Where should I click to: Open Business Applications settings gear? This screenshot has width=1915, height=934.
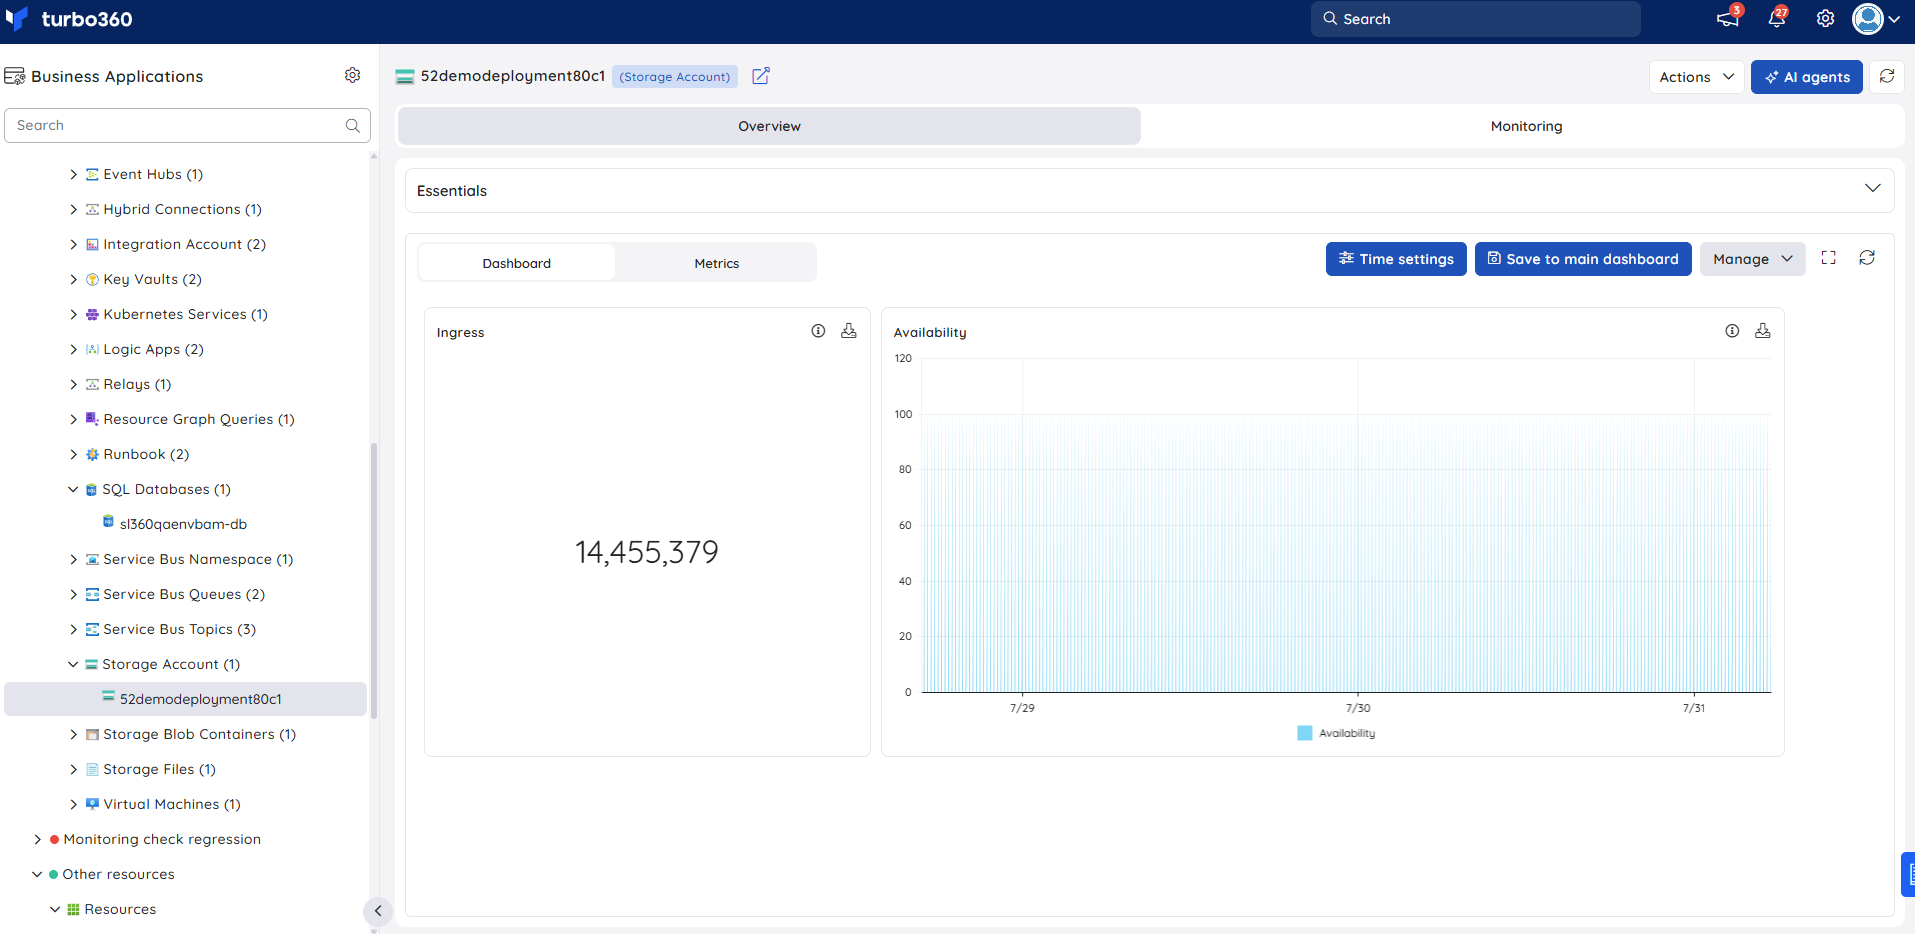click(352, 75)
